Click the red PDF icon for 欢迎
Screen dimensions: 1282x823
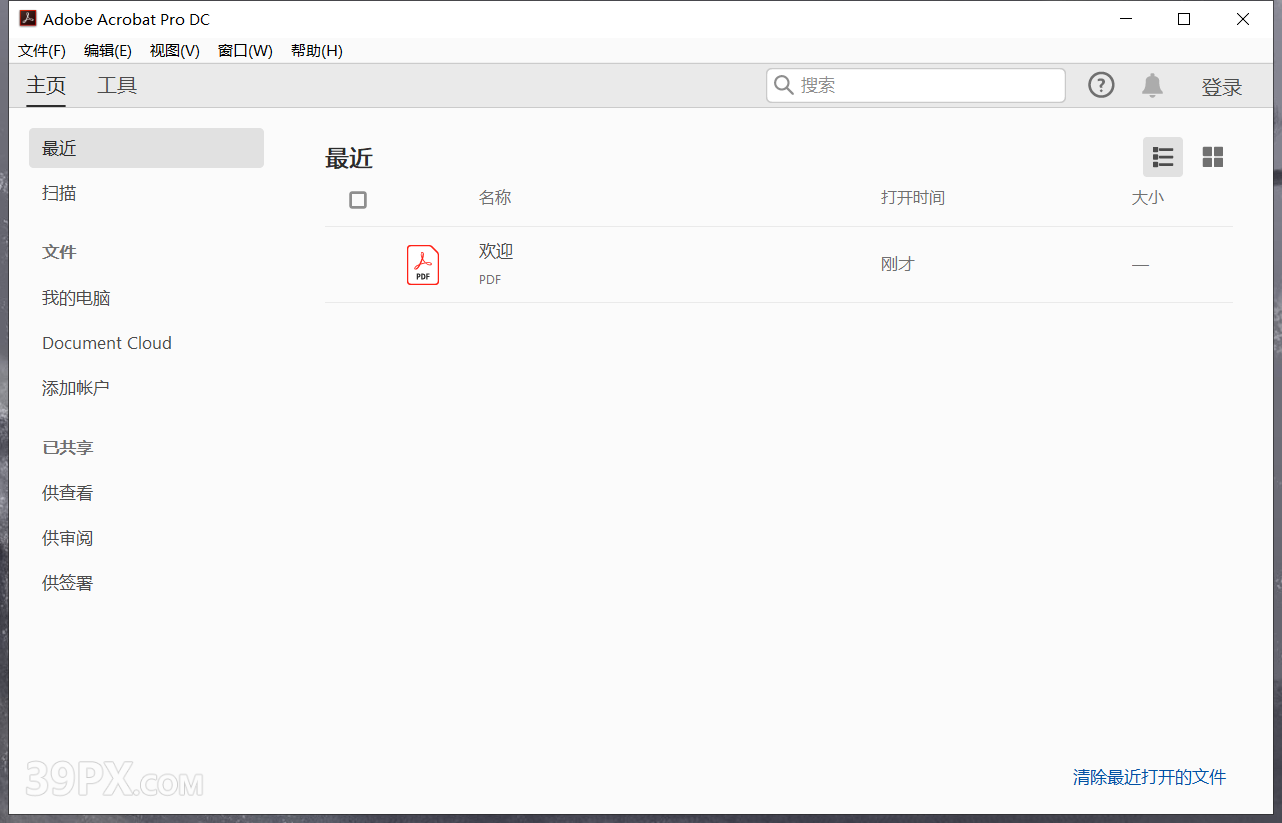[x=423, y=265]
